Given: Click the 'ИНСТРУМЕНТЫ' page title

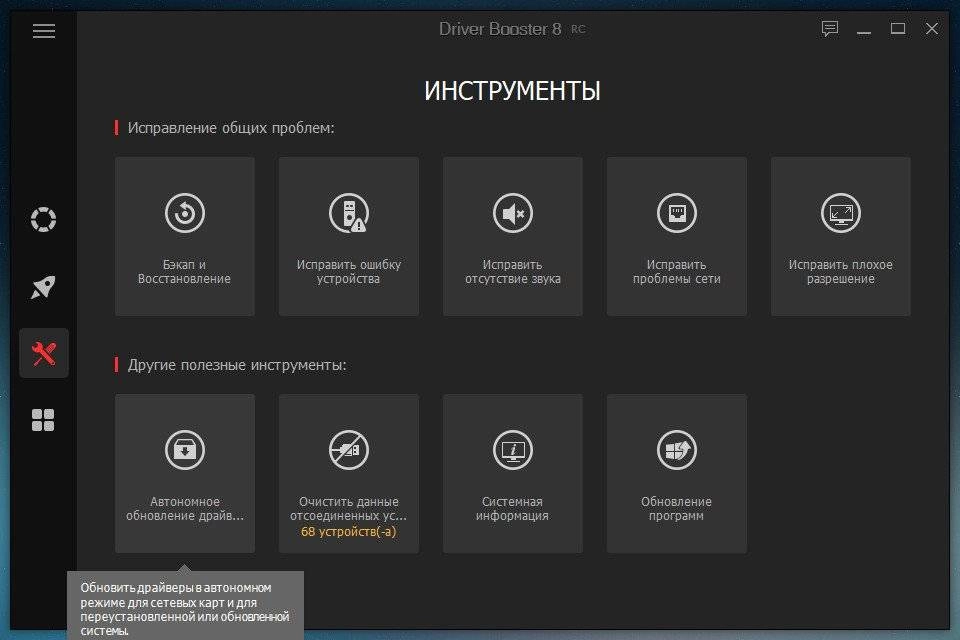Looking at the screenshot, I should click(x=512, y=91).
